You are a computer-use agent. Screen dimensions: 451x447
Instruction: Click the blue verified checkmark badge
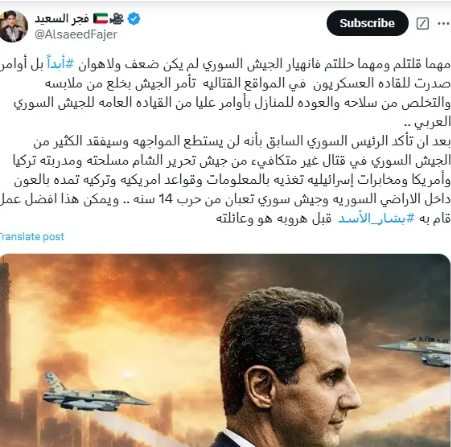tap(134, 19)
